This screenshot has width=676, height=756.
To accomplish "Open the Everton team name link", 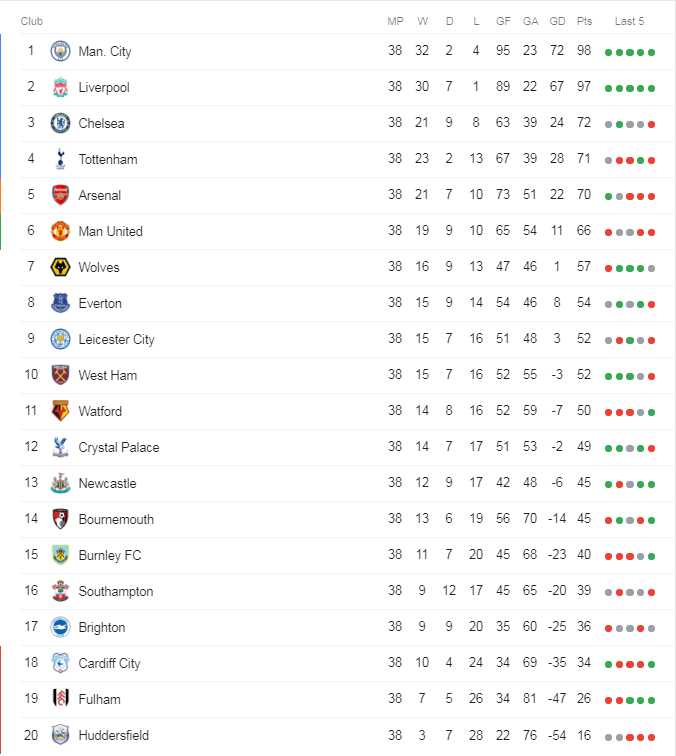I will point(100,303).
